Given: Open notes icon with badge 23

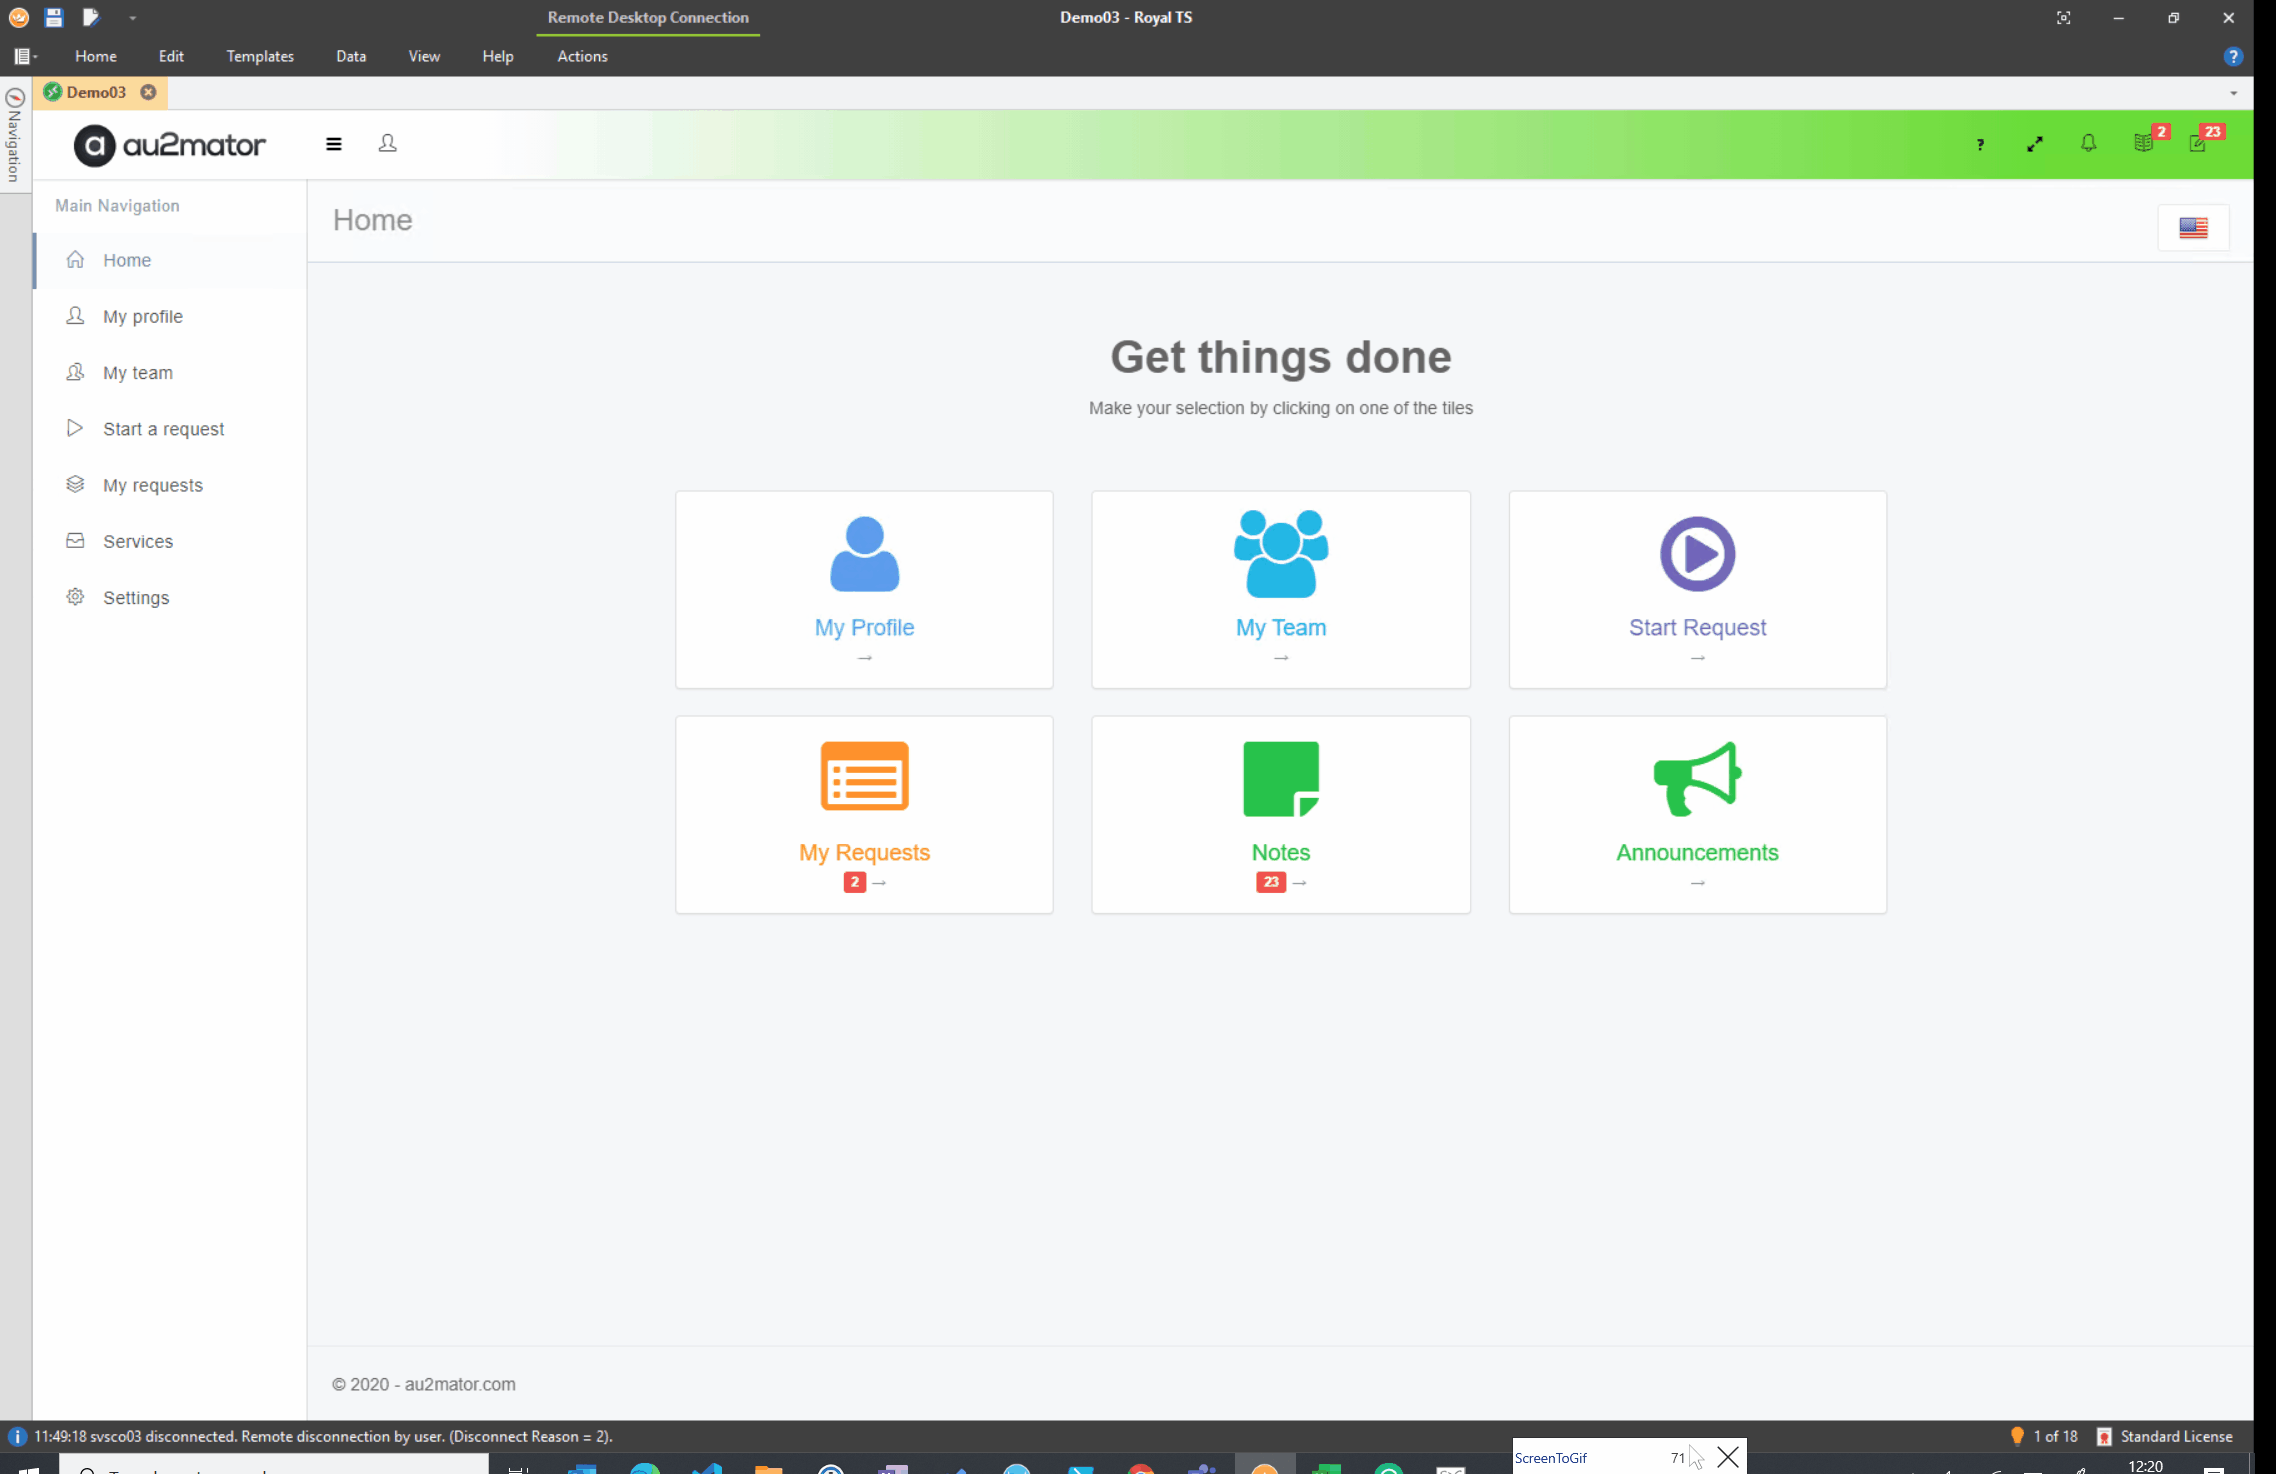Looking at the screenshot, I should (2198, 143).
